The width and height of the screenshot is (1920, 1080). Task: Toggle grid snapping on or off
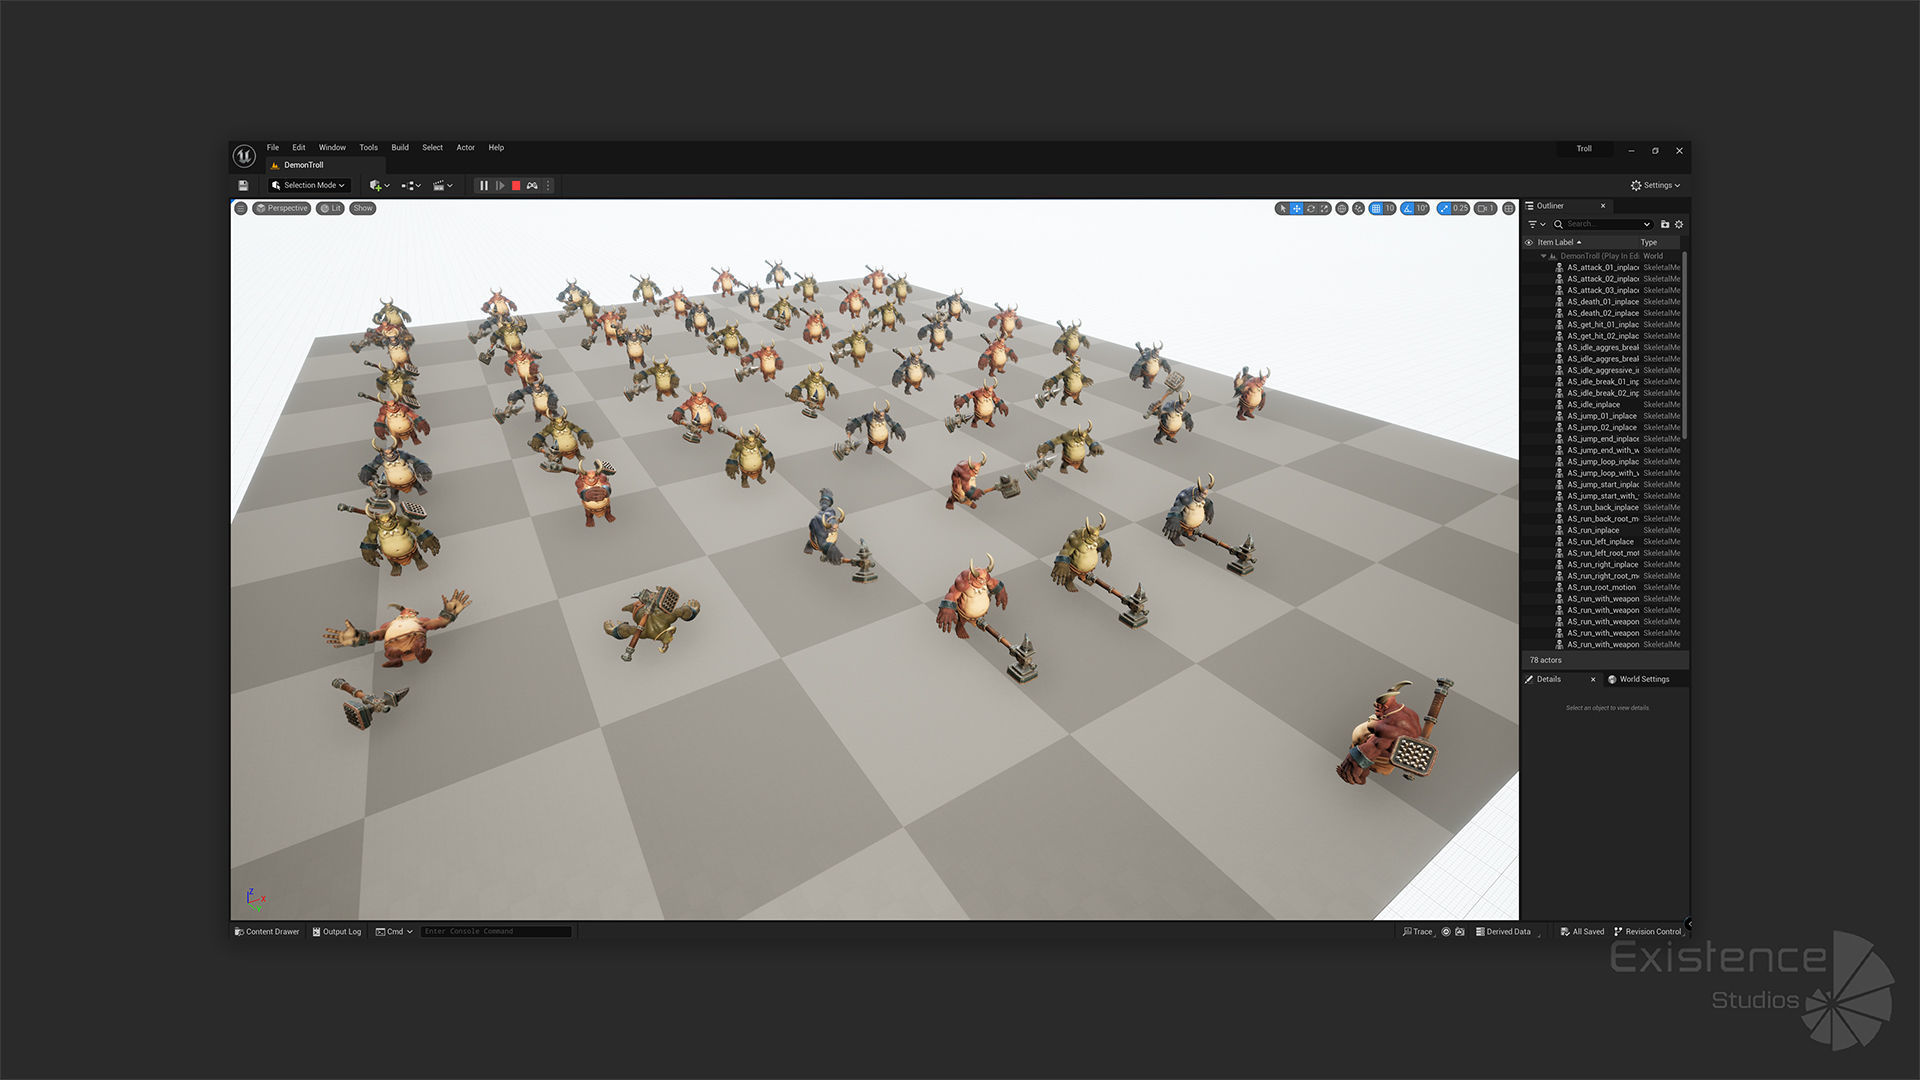[1376, 209]
